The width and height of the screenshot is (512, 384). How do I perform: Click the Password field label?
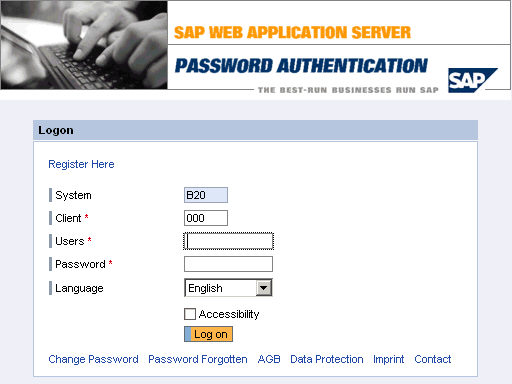tap(80, 264)
